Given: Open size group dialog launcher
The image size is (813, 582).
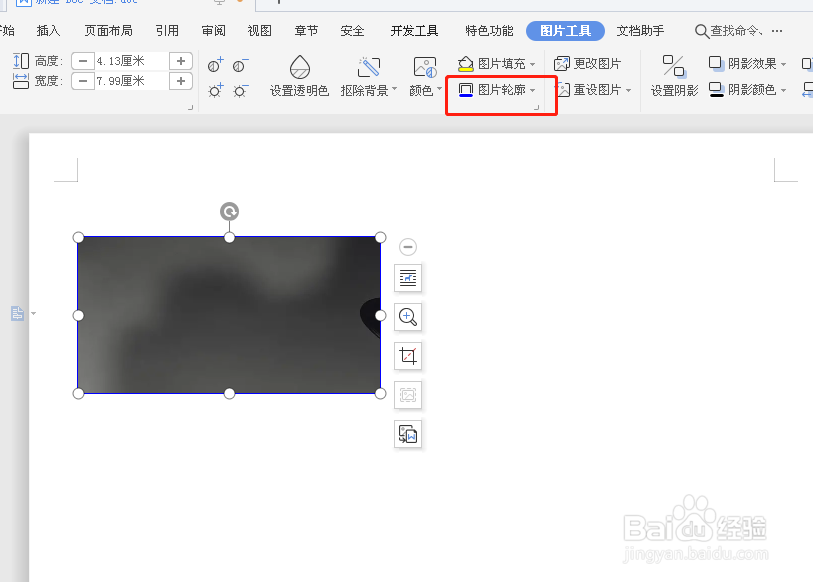Looking at the screenshot, I should [190, 107].
